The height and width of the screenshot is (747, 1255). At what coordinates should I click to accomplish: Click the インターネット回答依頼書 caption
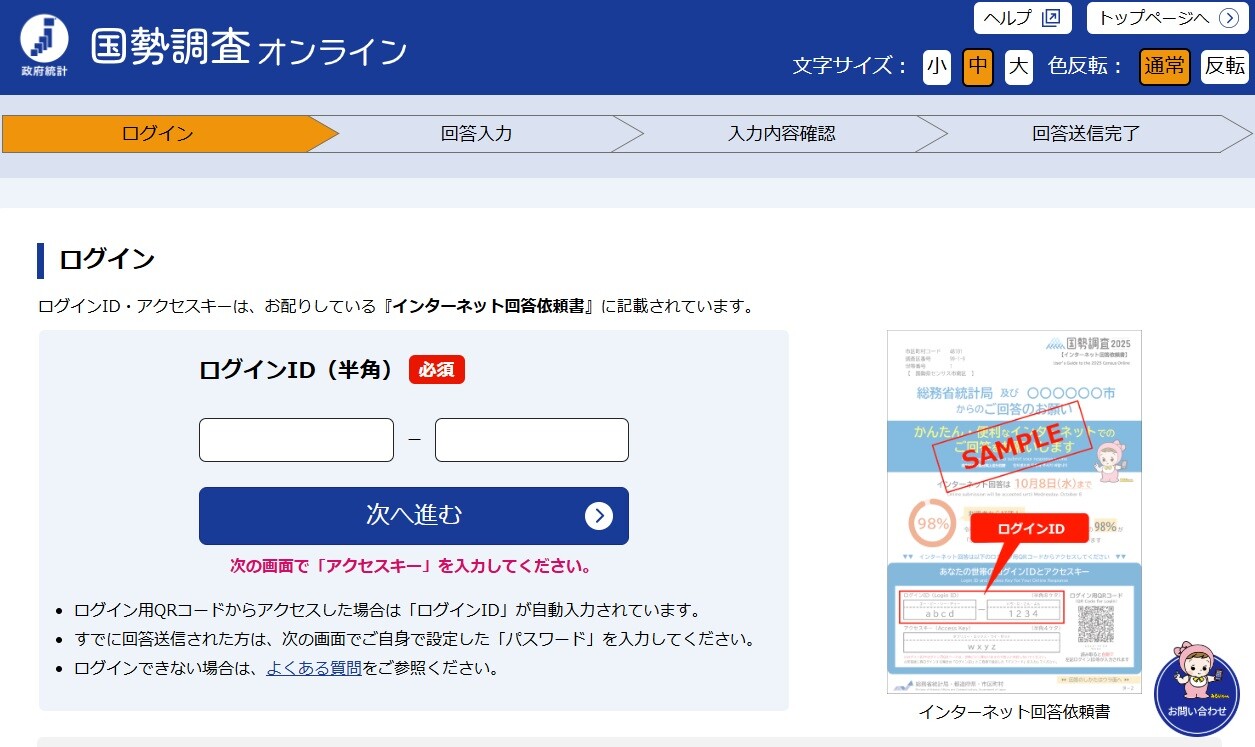[1014, 713]
